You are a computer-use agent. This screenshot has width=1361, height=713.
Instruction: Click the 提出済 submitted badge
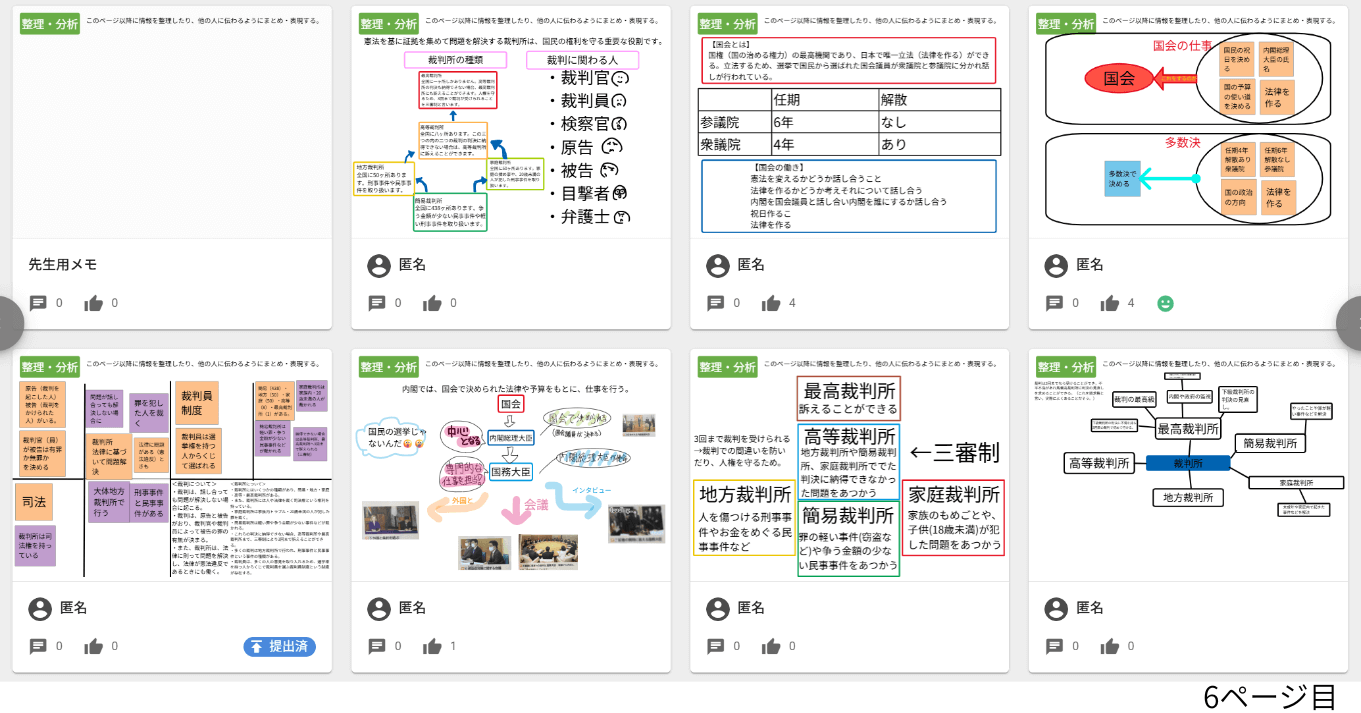[279, 646]
